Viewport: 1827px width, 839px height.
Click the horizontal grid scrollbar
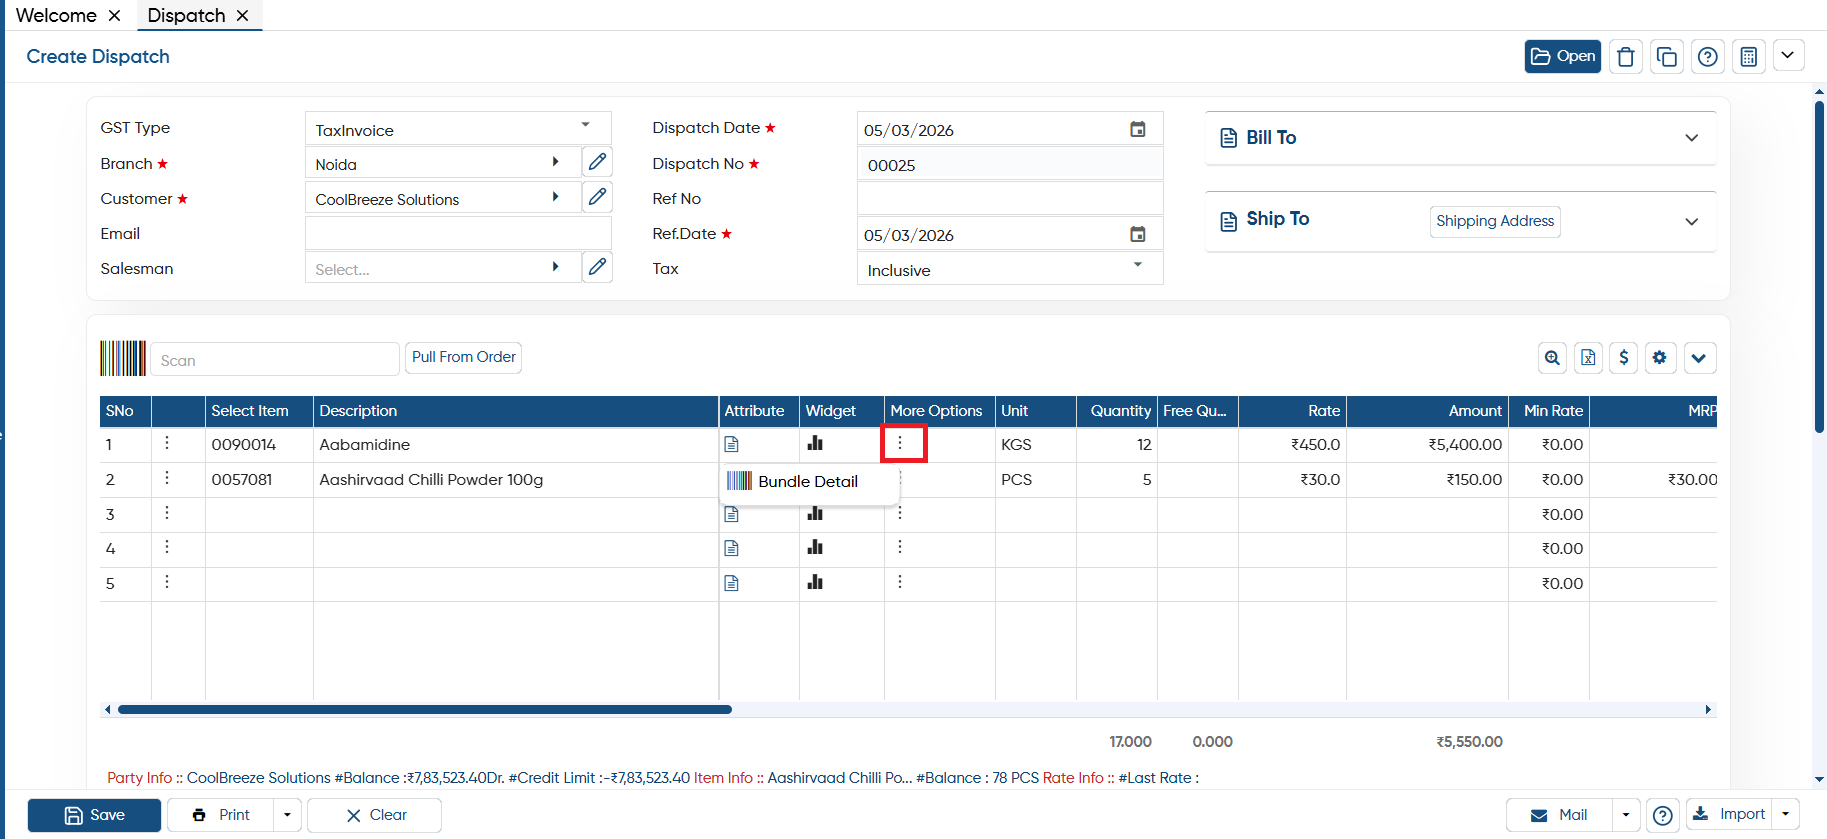coord(425,709)
